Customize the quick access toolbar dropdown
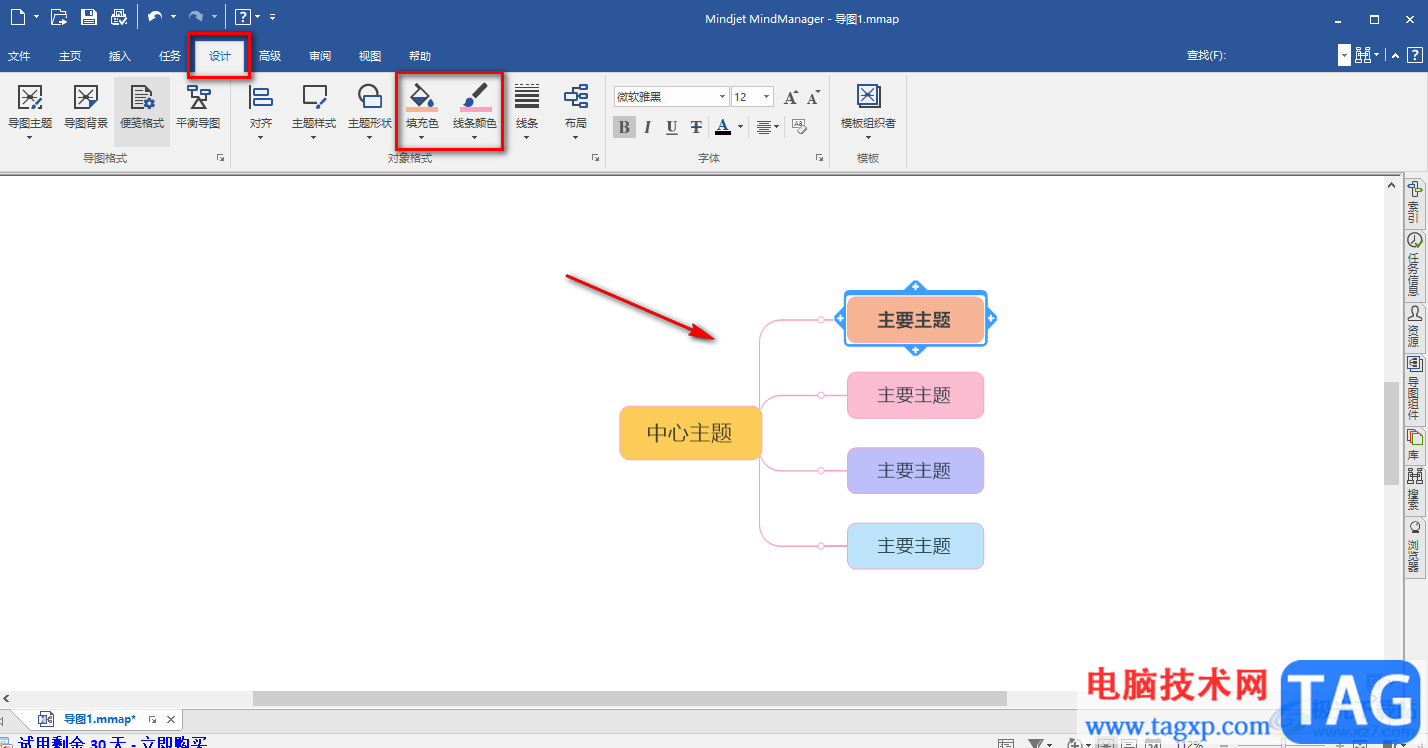 273,16
